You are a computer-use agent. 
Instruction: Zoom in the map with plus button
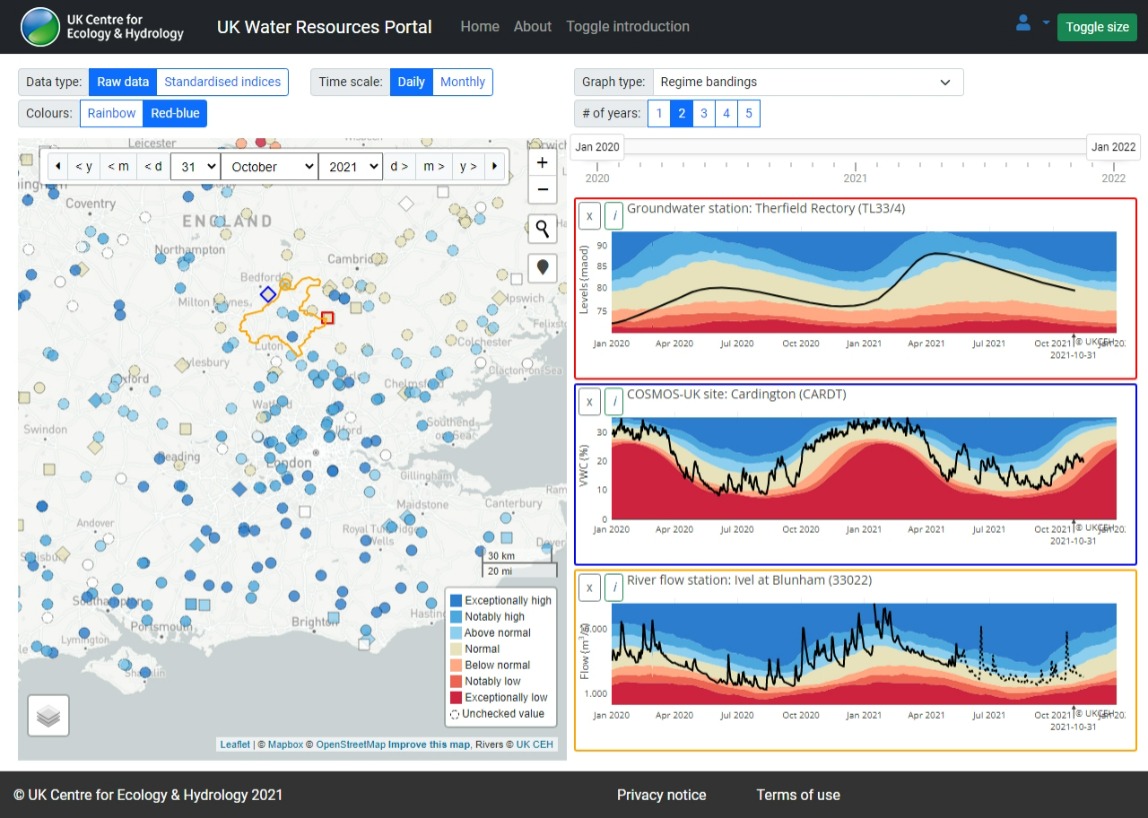542,163
